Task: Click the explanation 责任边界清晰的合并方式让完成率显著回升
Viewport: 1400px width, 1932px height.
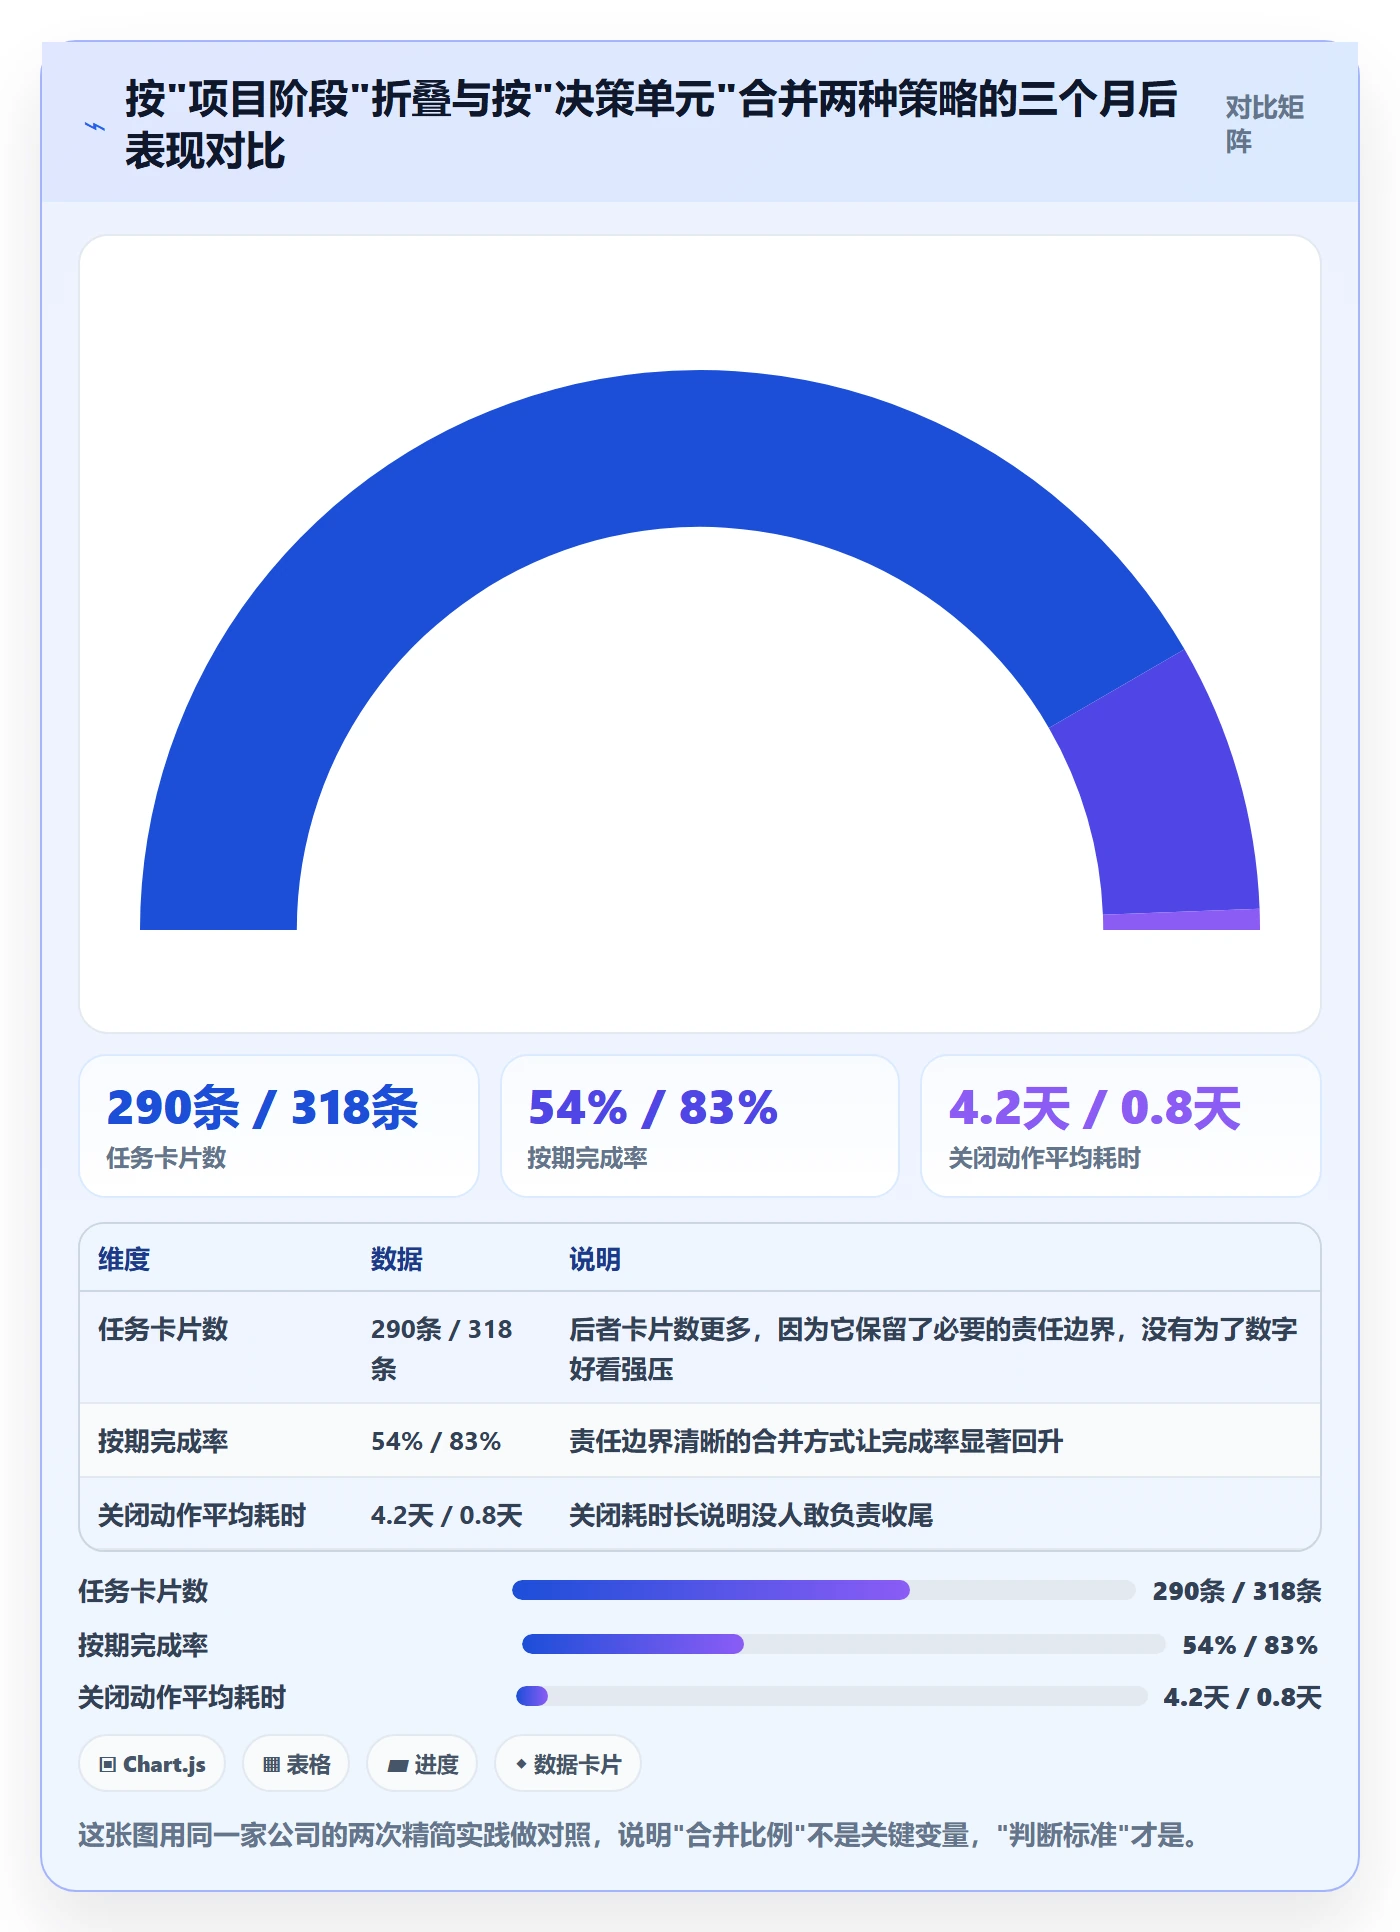Action: [x=816, y=1441]
